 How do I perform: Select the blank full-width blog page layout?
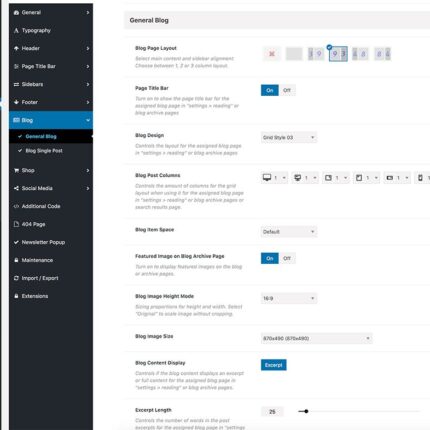tap(294, 54)
